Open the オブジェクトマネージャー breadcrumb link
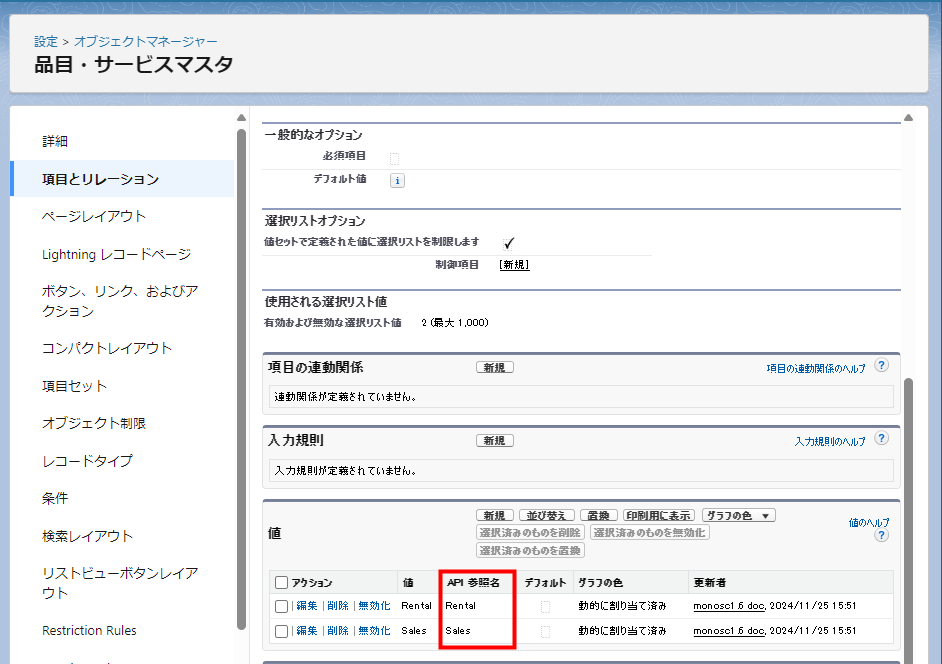The width and height of the screenshot is (942, 664). pos(145,41)
